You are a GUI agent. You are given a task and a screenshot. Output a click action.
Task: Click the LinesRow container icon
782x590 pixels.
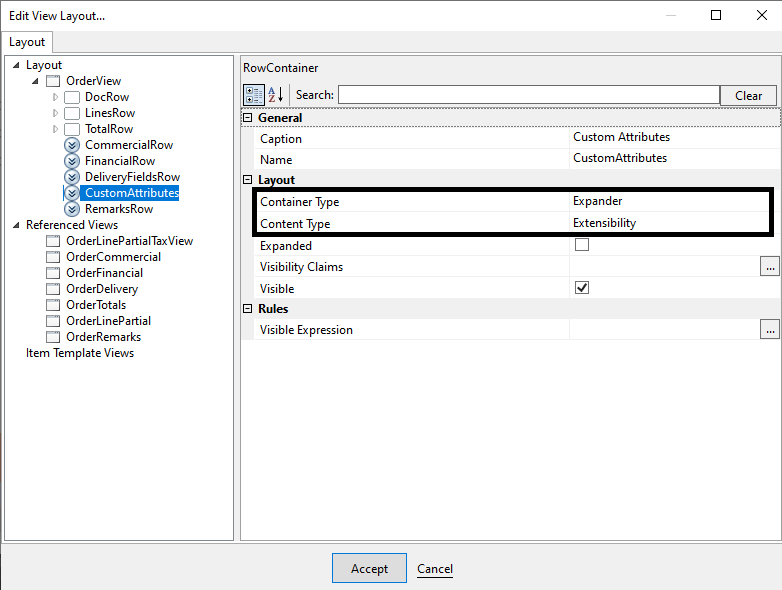[72, 113]
